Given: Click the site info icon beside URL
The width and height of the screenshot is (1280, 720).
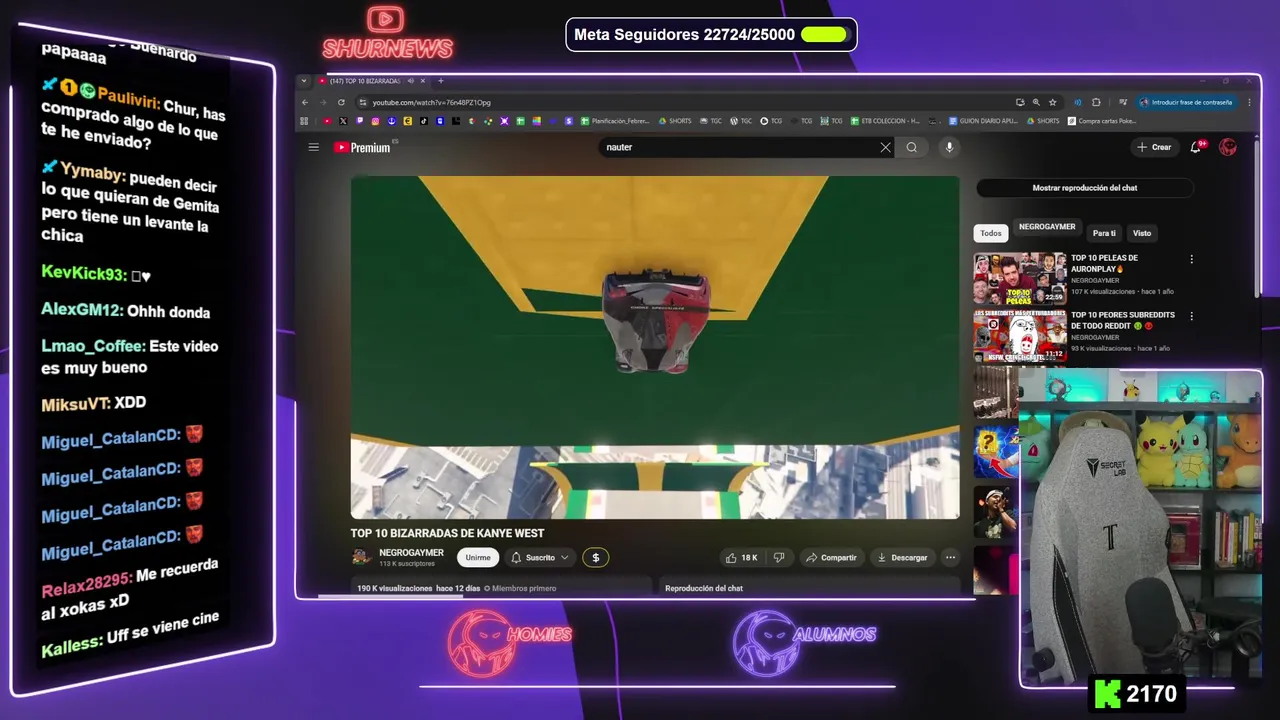Looking at the screenshot, I should (x=363, y=102).
